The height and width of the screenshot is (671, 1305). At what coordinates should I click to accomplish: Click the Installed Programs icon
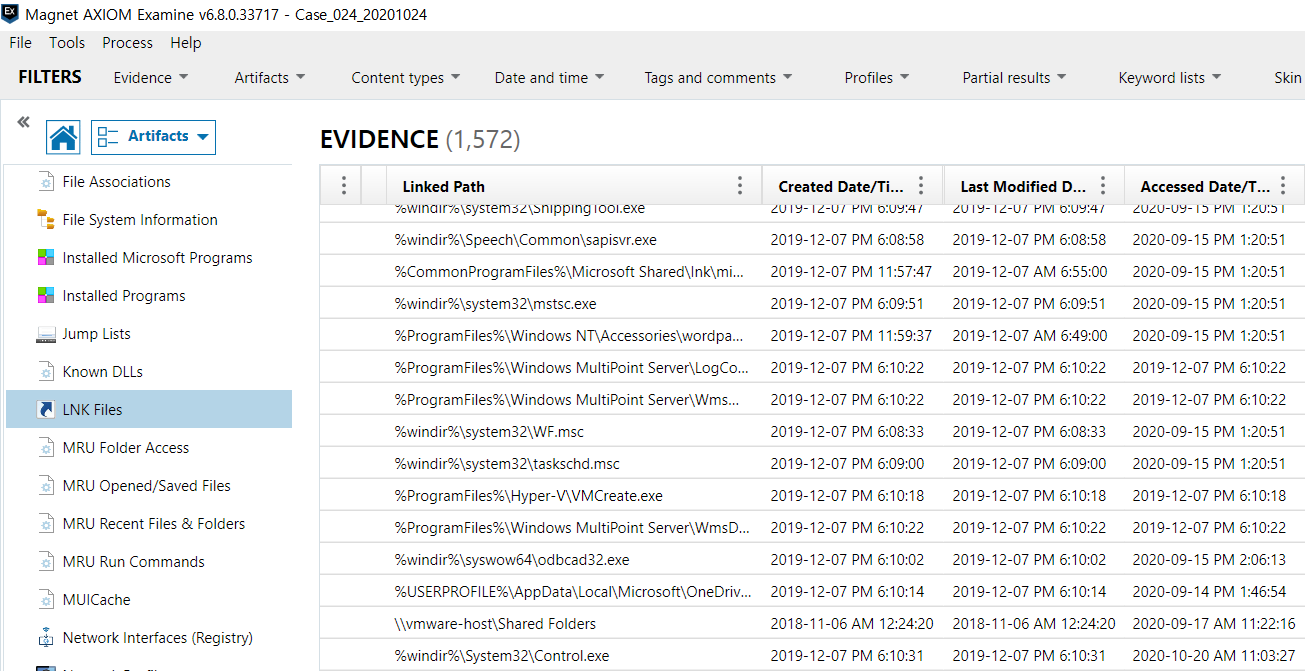pyautogui.click(x=45, y=296)
